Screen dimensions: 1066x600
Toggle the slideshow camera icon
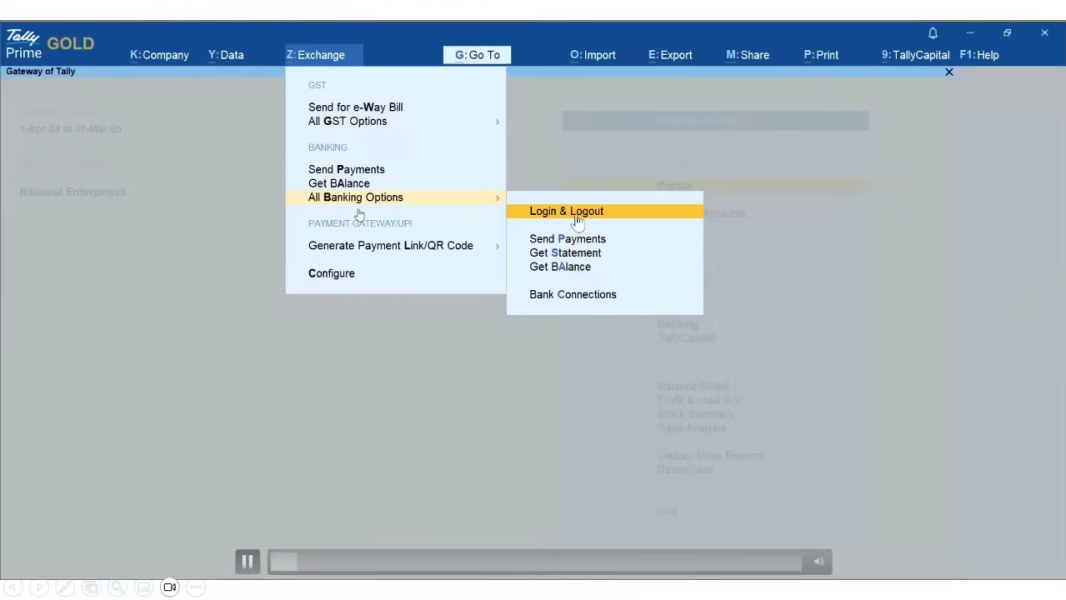tap(170, 587)
